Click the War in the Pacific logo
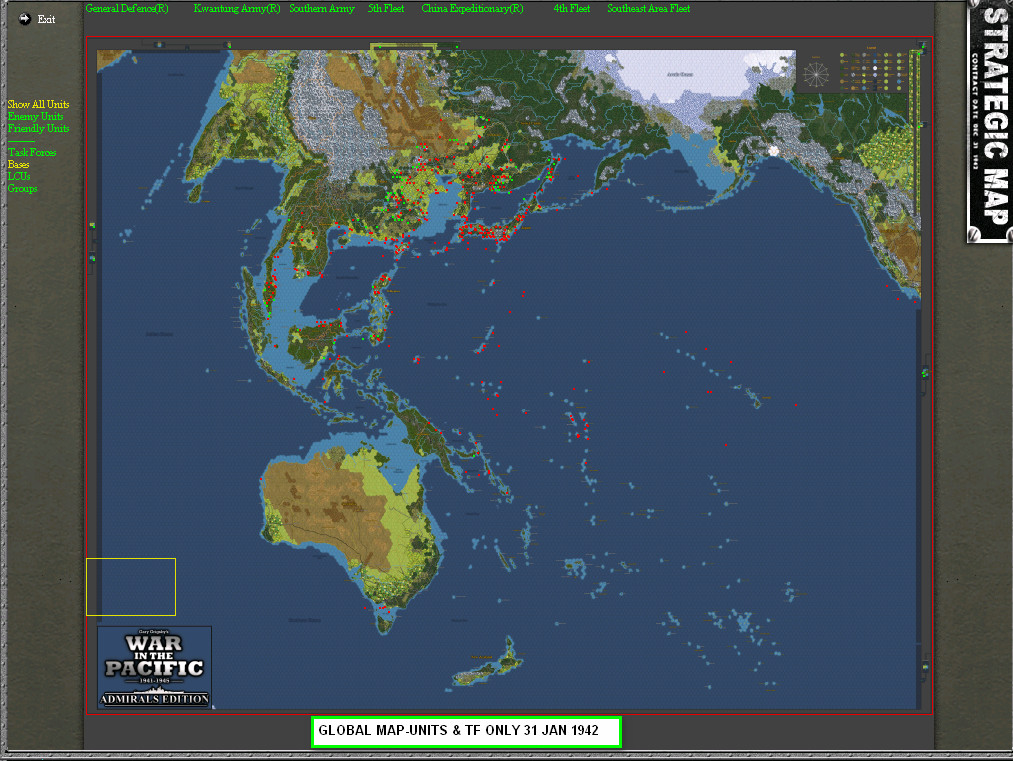This screenshot has height=761, width=1013. point(154,667)
